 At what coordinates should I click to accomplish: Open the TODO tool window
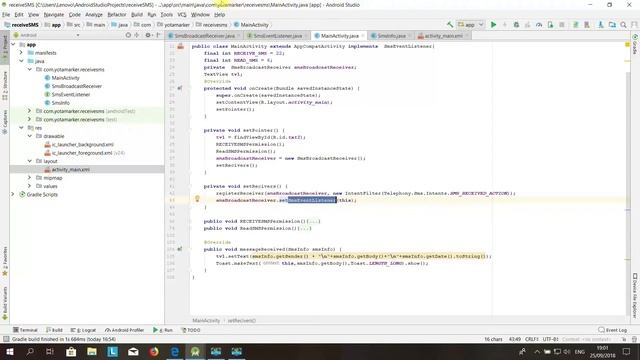click(x=191, y=330)
